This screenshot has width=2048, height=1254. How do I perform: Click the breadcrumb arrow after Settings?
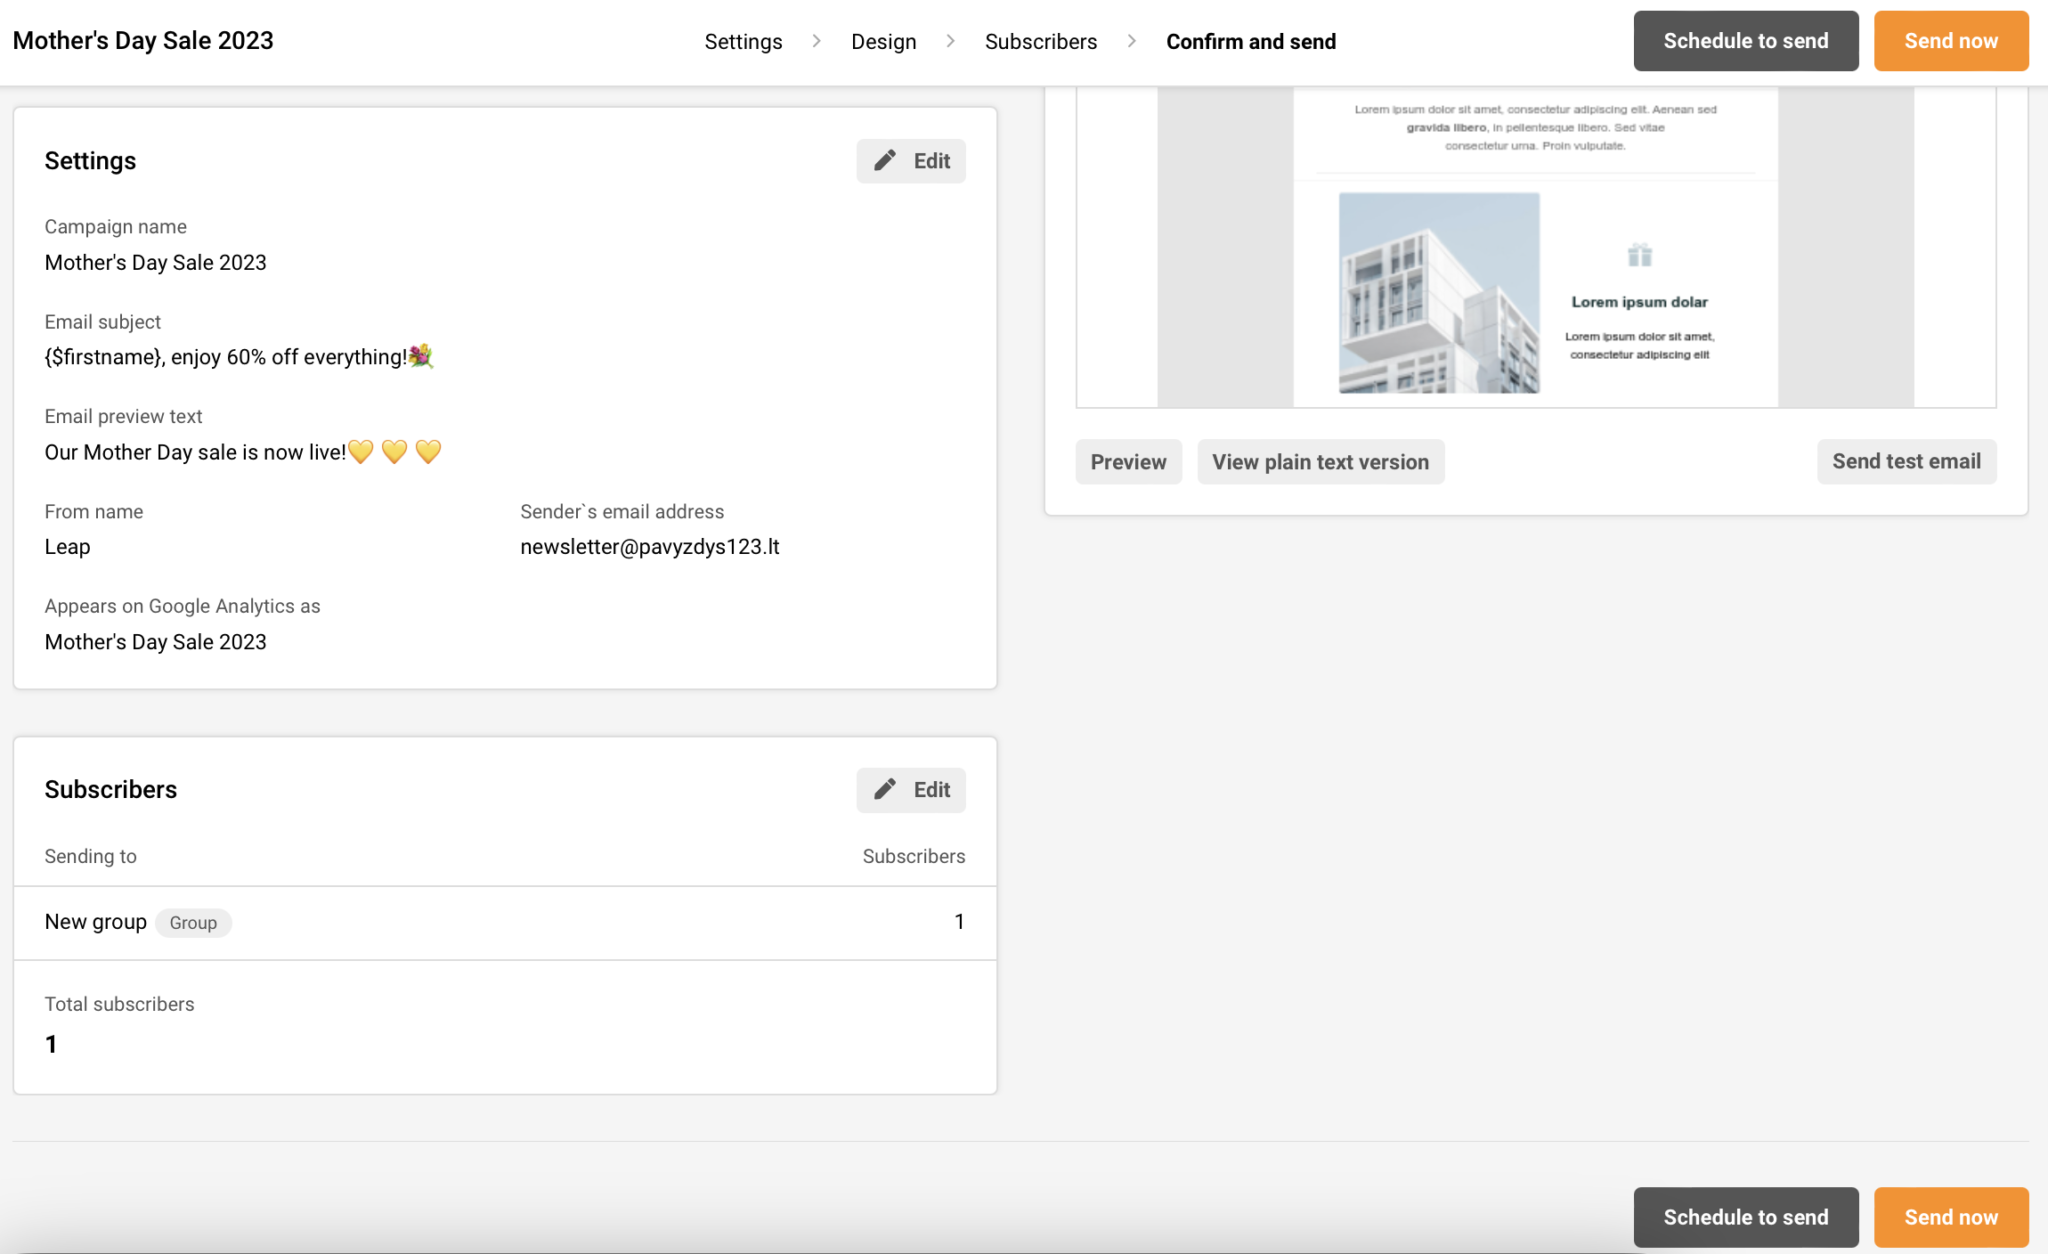tap(817, 41)
